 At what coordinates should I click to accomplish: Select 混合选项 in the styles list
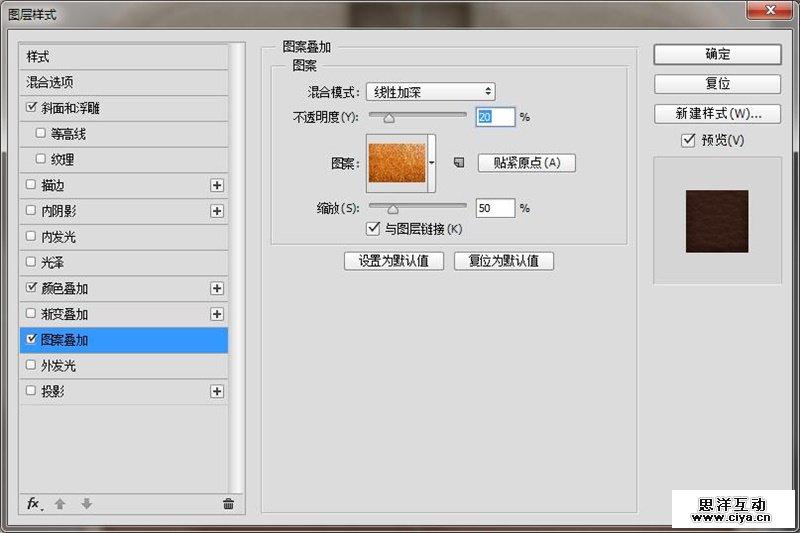[x=50, y=82]
